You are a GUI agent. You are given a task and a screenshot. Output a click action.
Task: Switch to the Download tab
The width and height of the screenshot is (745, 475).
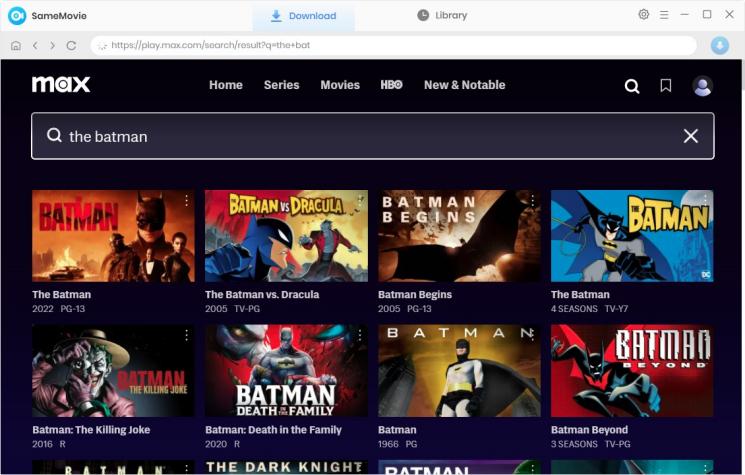point(303,16)
